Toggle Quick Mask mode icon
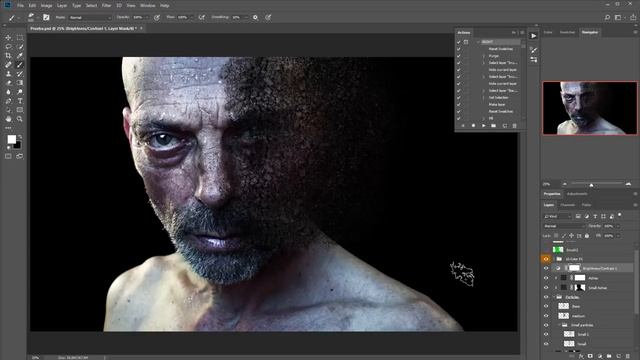This screenshot has height=360, width=640. pos(8,156)
